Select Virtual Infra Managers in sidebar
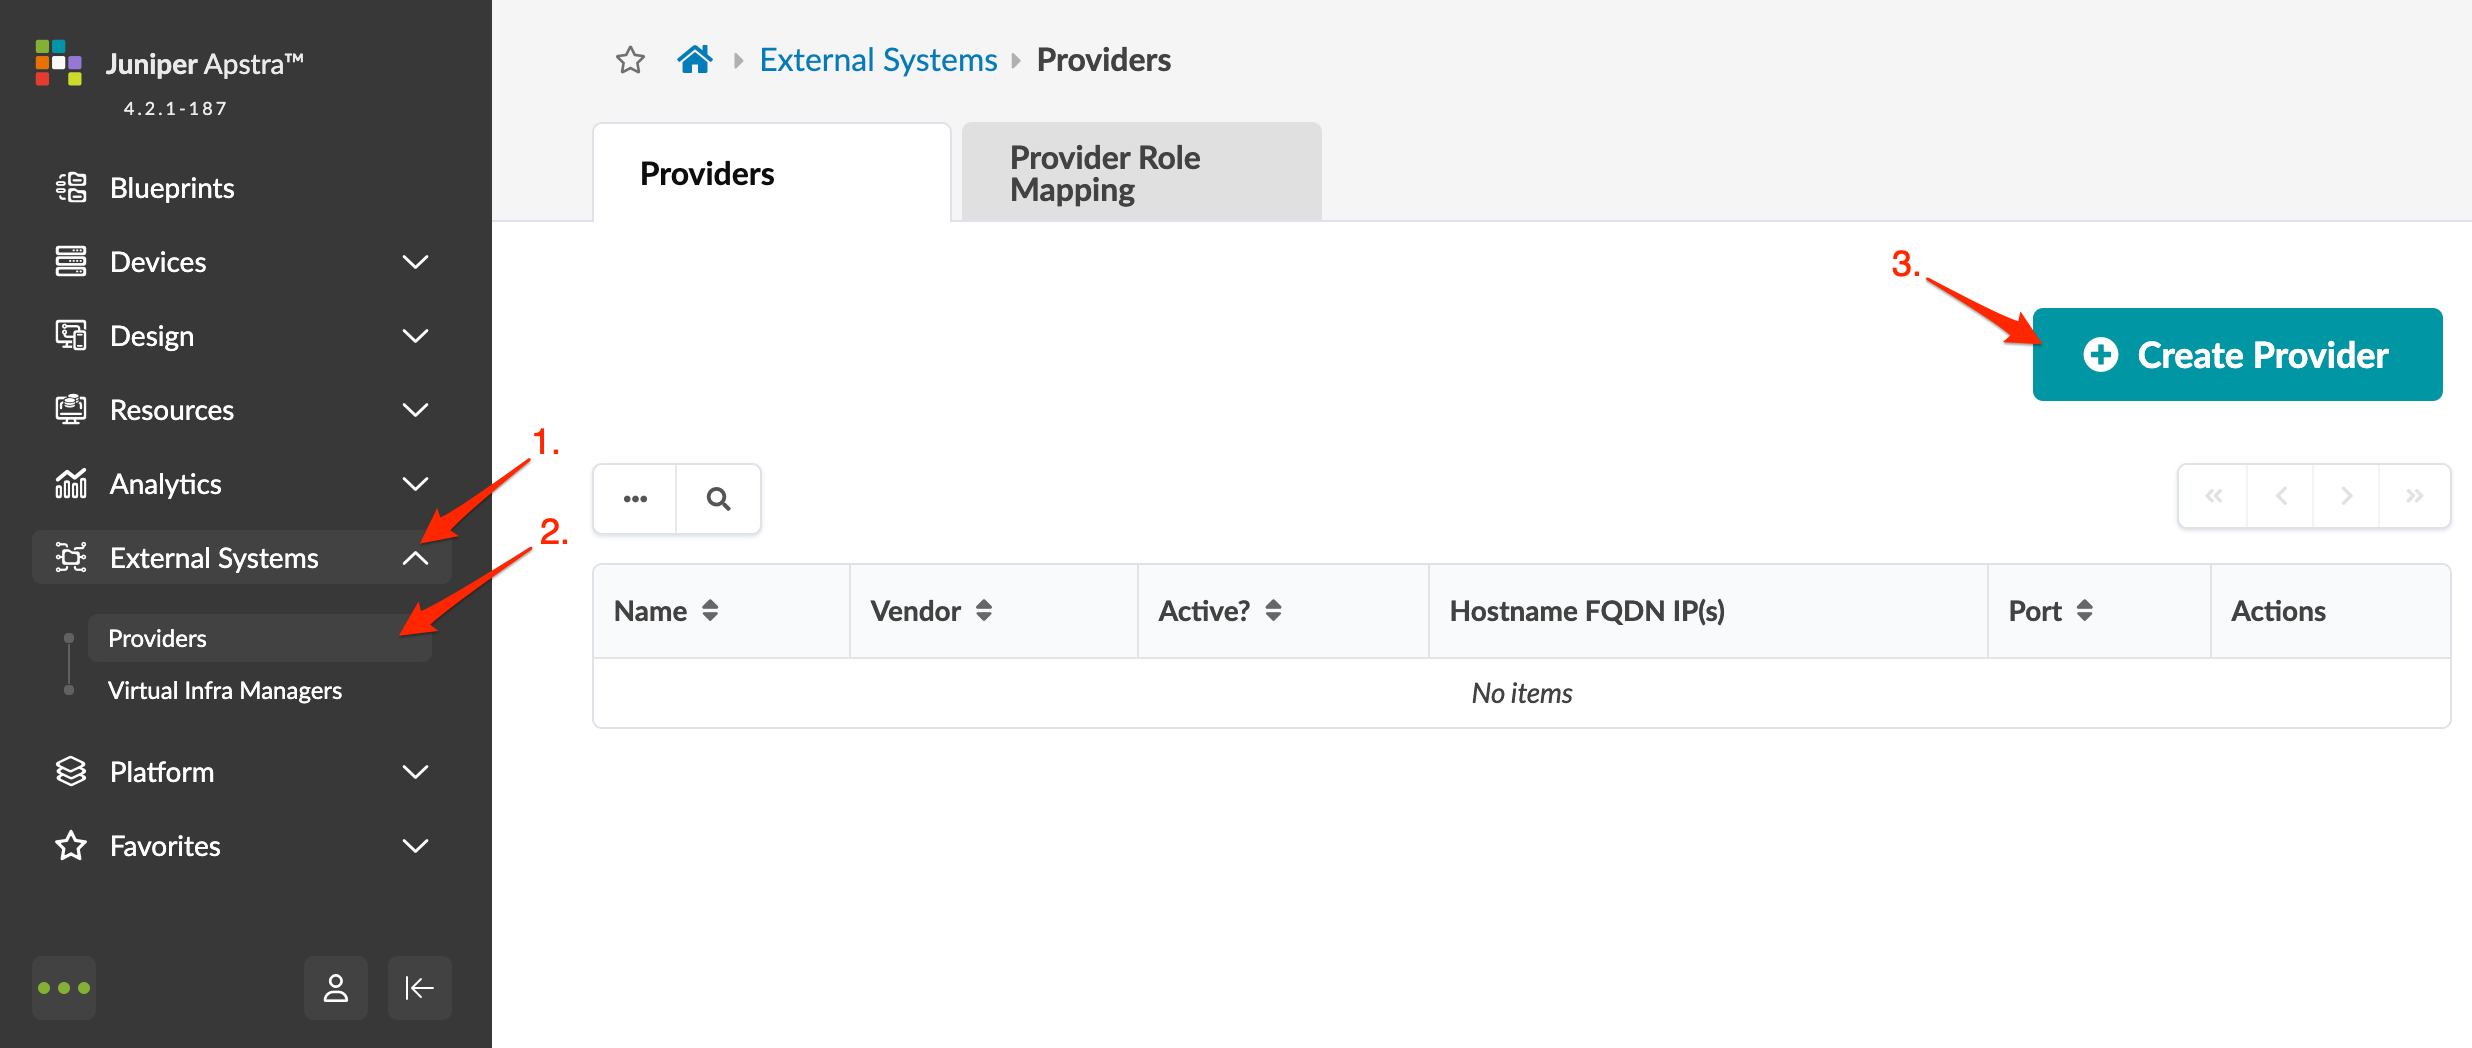Image resolution: width=2472 pixels, height=1048 pixels. coord(225,691)
